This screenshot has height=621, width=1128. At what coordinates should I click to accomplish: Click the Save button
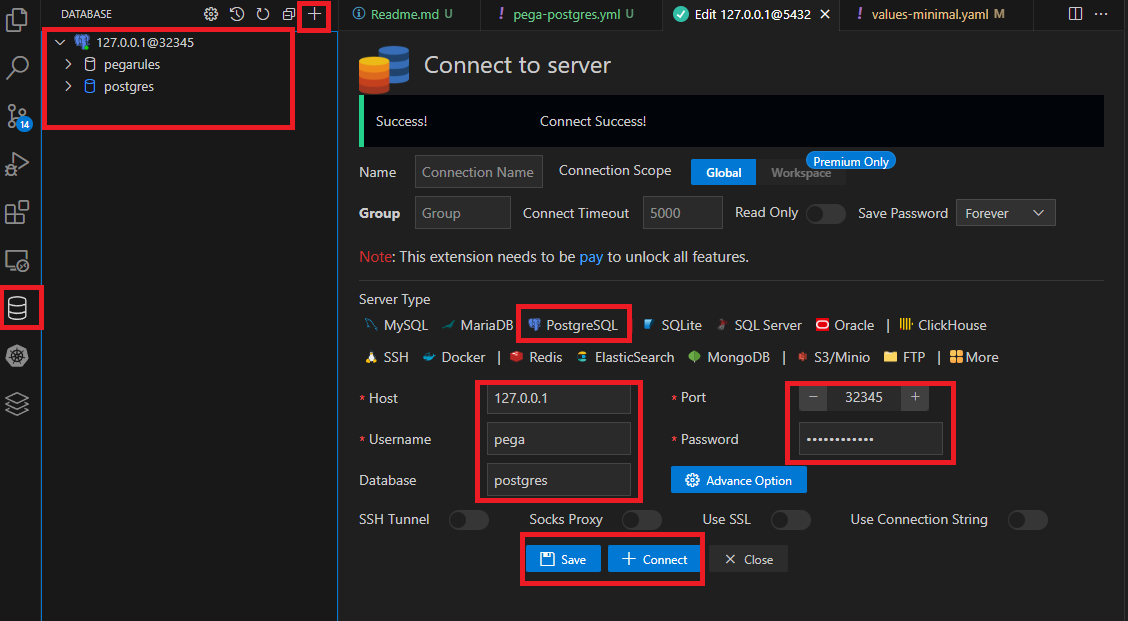click(563, 559)
